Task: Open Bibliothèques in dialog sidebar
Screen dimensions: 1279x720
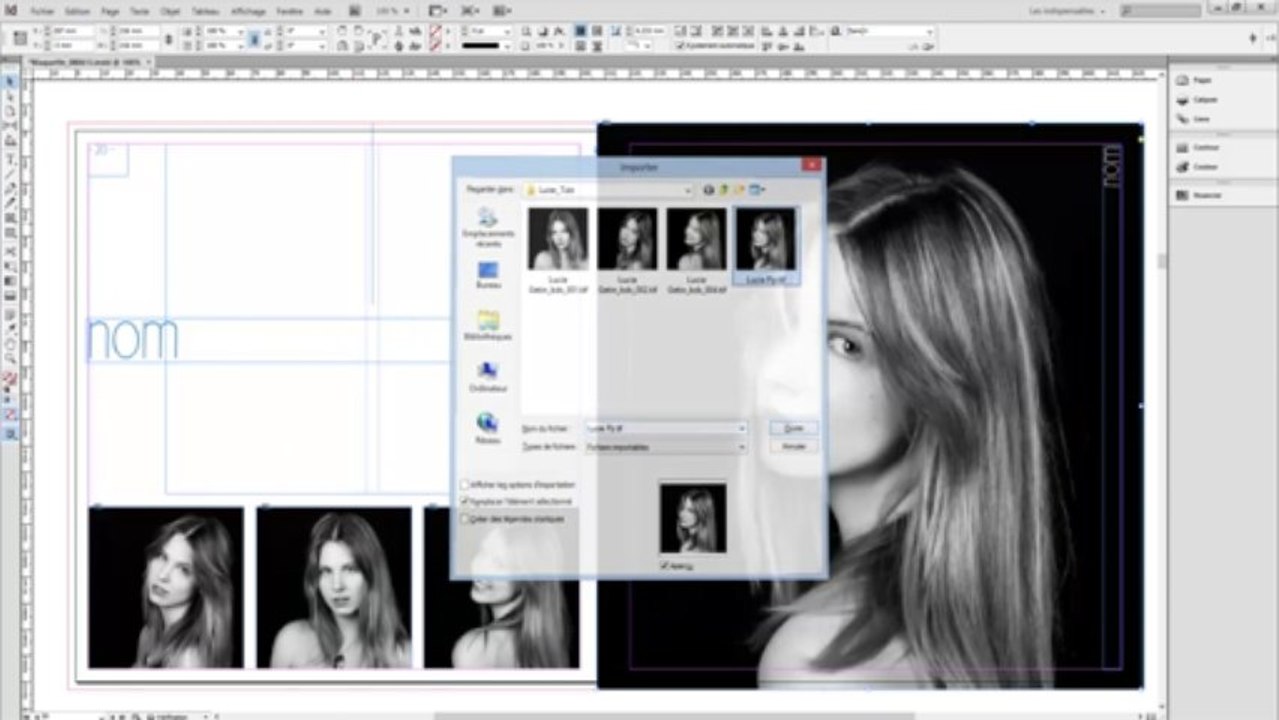Action: click(487, 327)
